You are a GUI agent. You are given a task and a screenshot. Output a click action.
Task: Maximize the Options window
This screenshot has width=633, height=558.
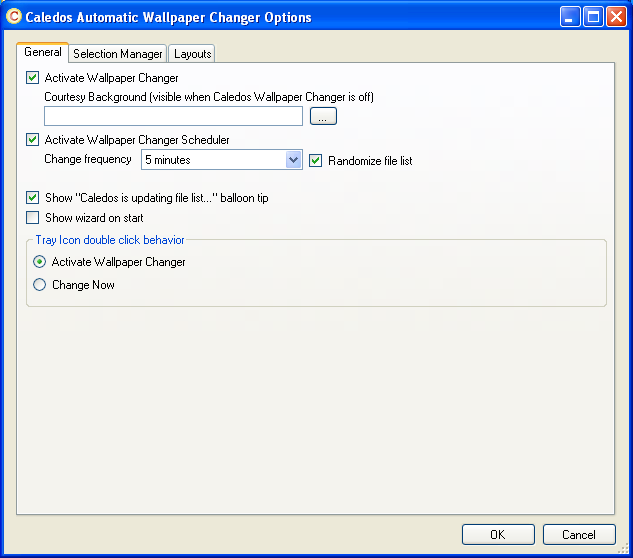[593, 17]
